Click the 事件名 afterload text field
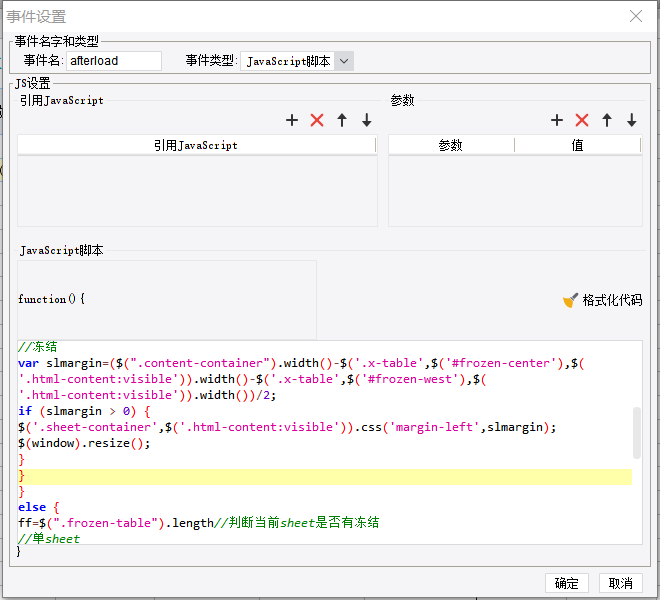 pos(114,61)
